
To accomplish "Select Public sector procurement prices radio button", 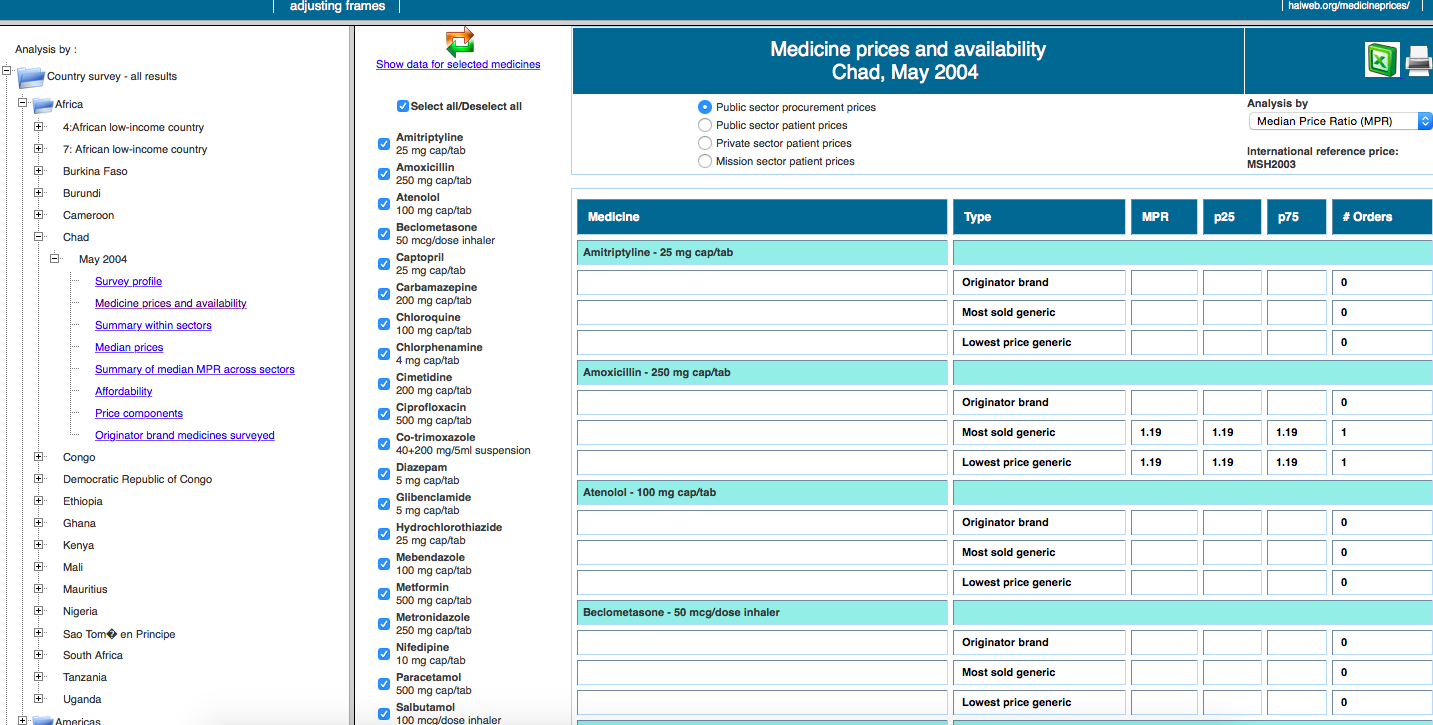I will 705,107.
